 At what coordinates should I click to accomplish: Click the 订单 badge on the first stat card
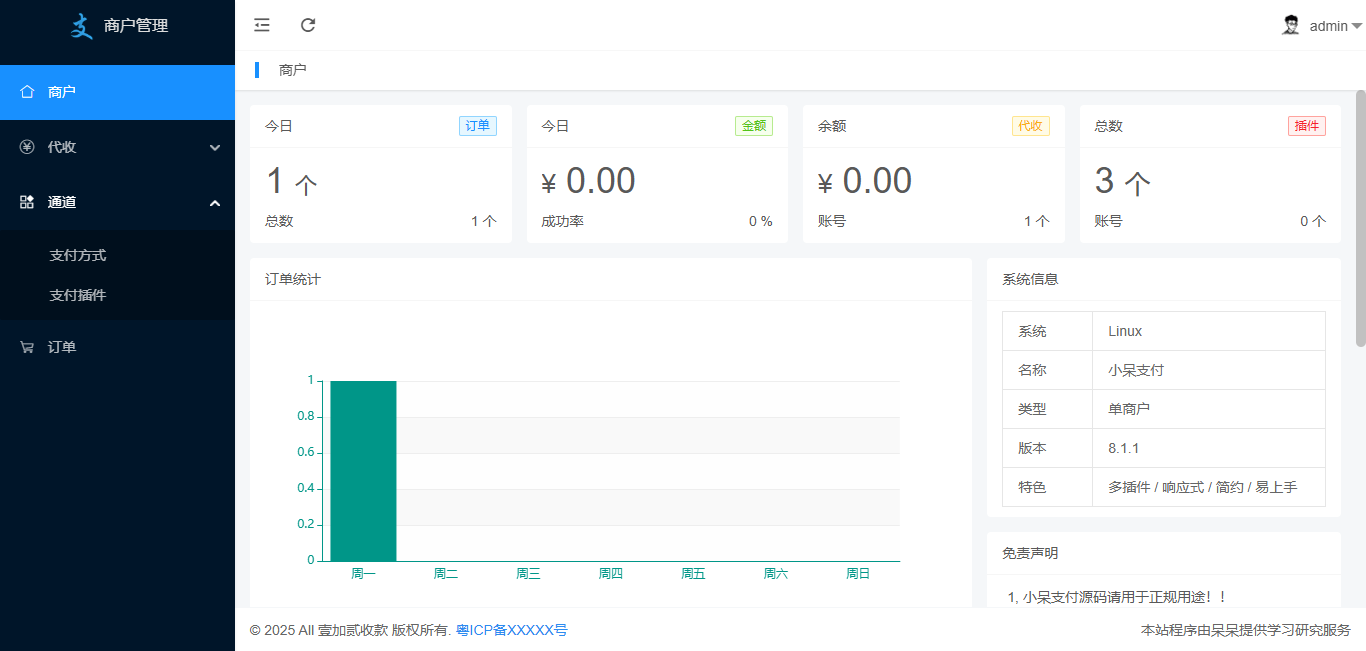click(478, 125)
